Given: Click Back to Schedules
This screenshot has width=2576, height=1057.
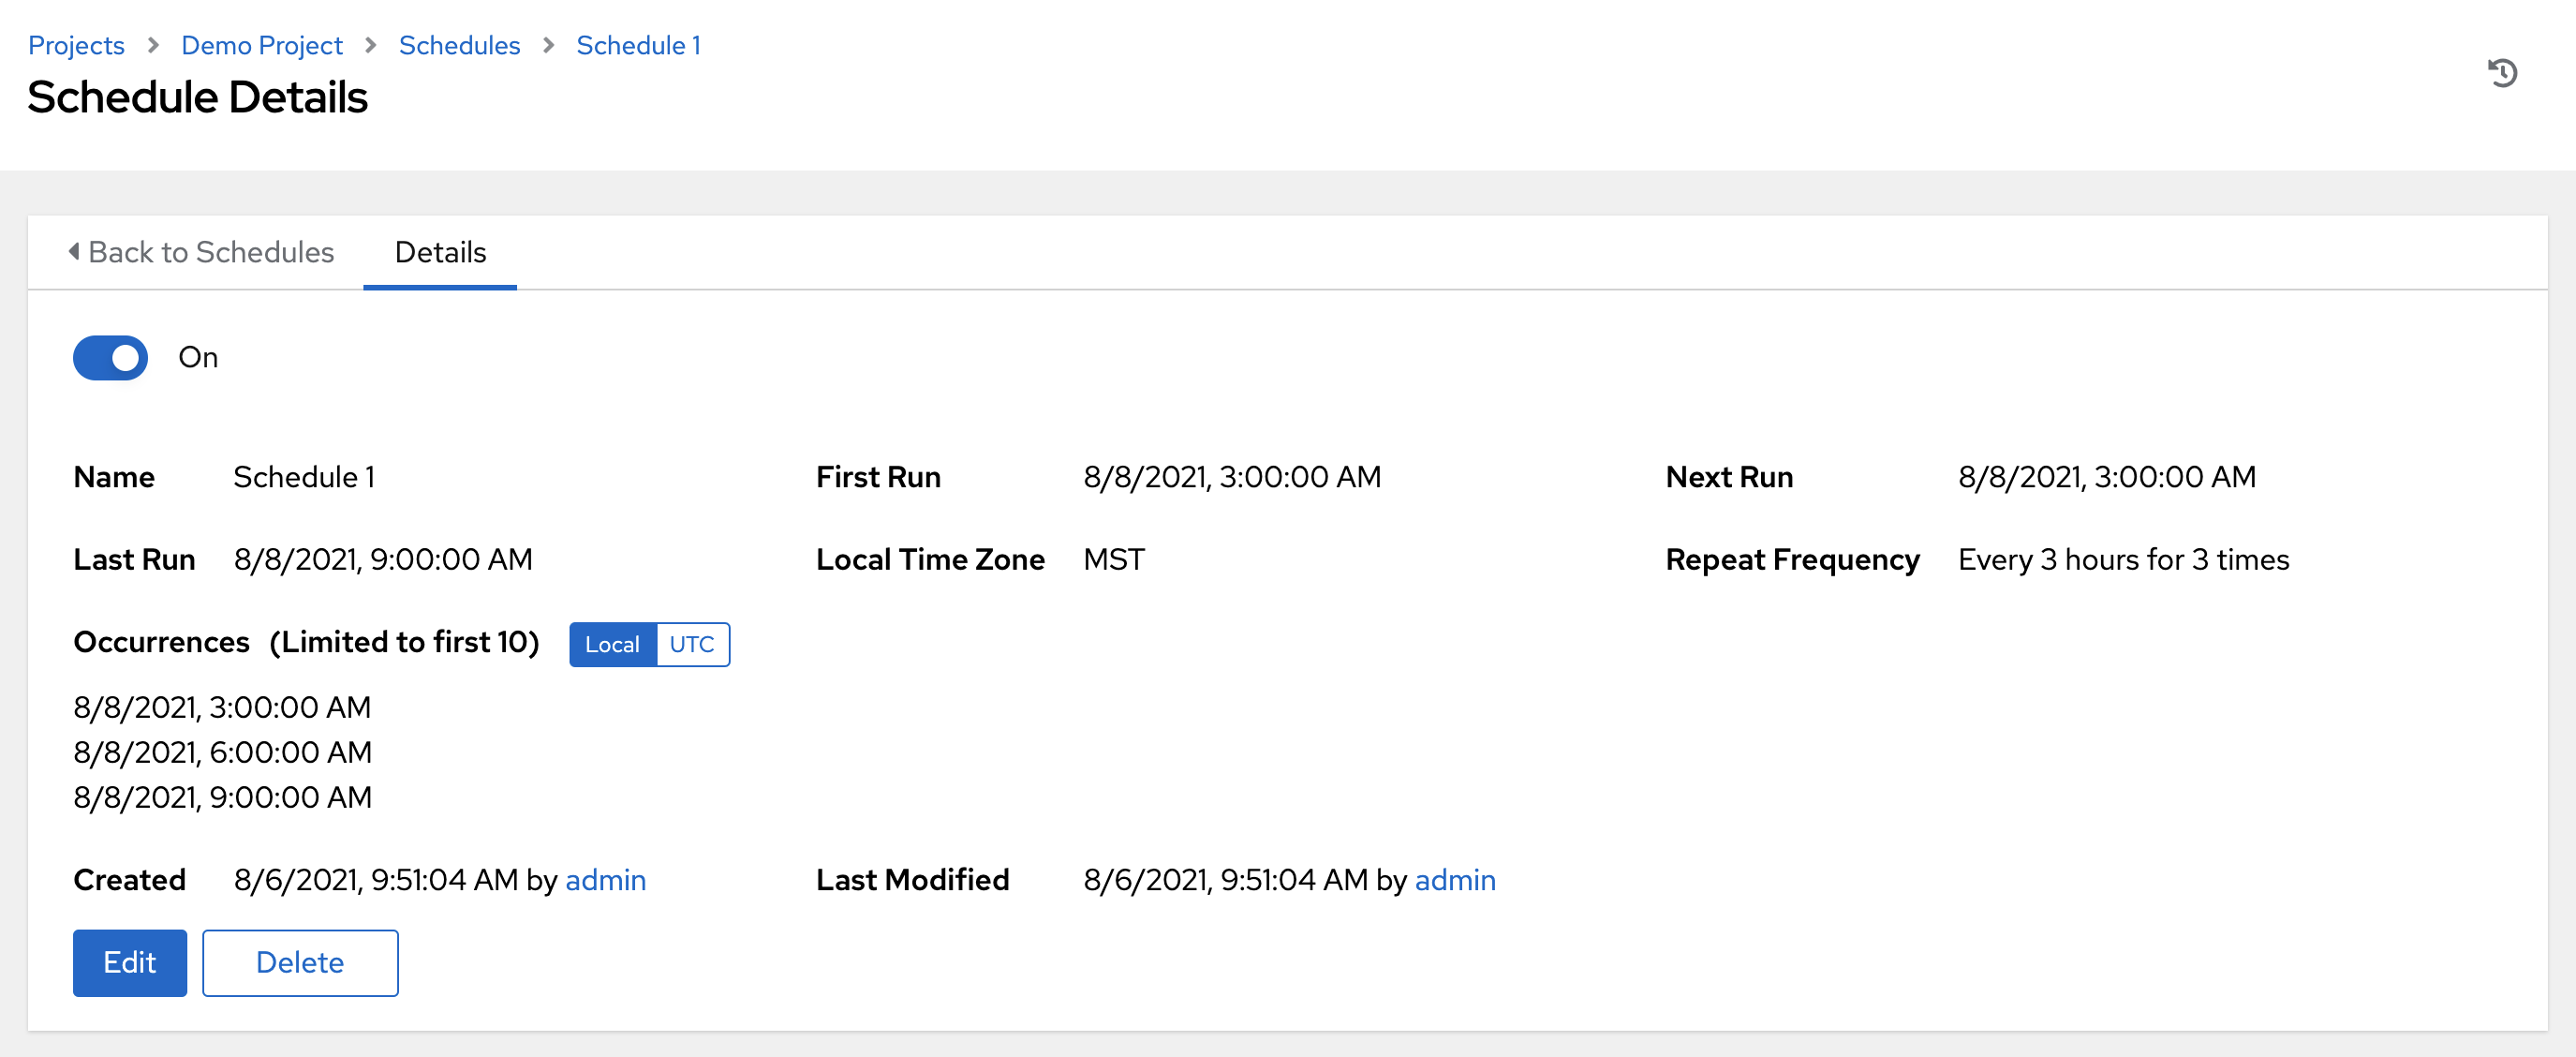Looking at the screenshot, I should point(212,253).
